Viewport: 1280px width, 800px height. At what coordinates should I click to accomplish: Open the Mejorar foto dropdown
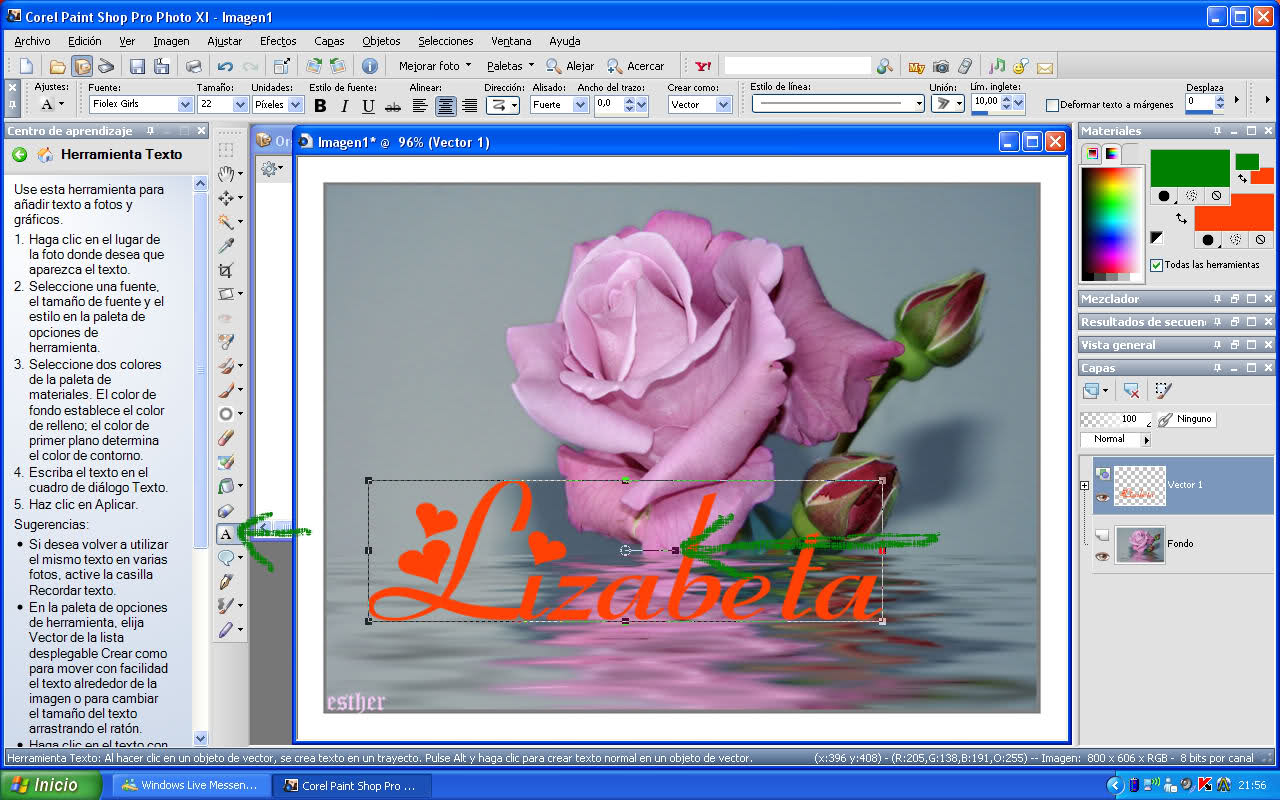click(435, 66)
